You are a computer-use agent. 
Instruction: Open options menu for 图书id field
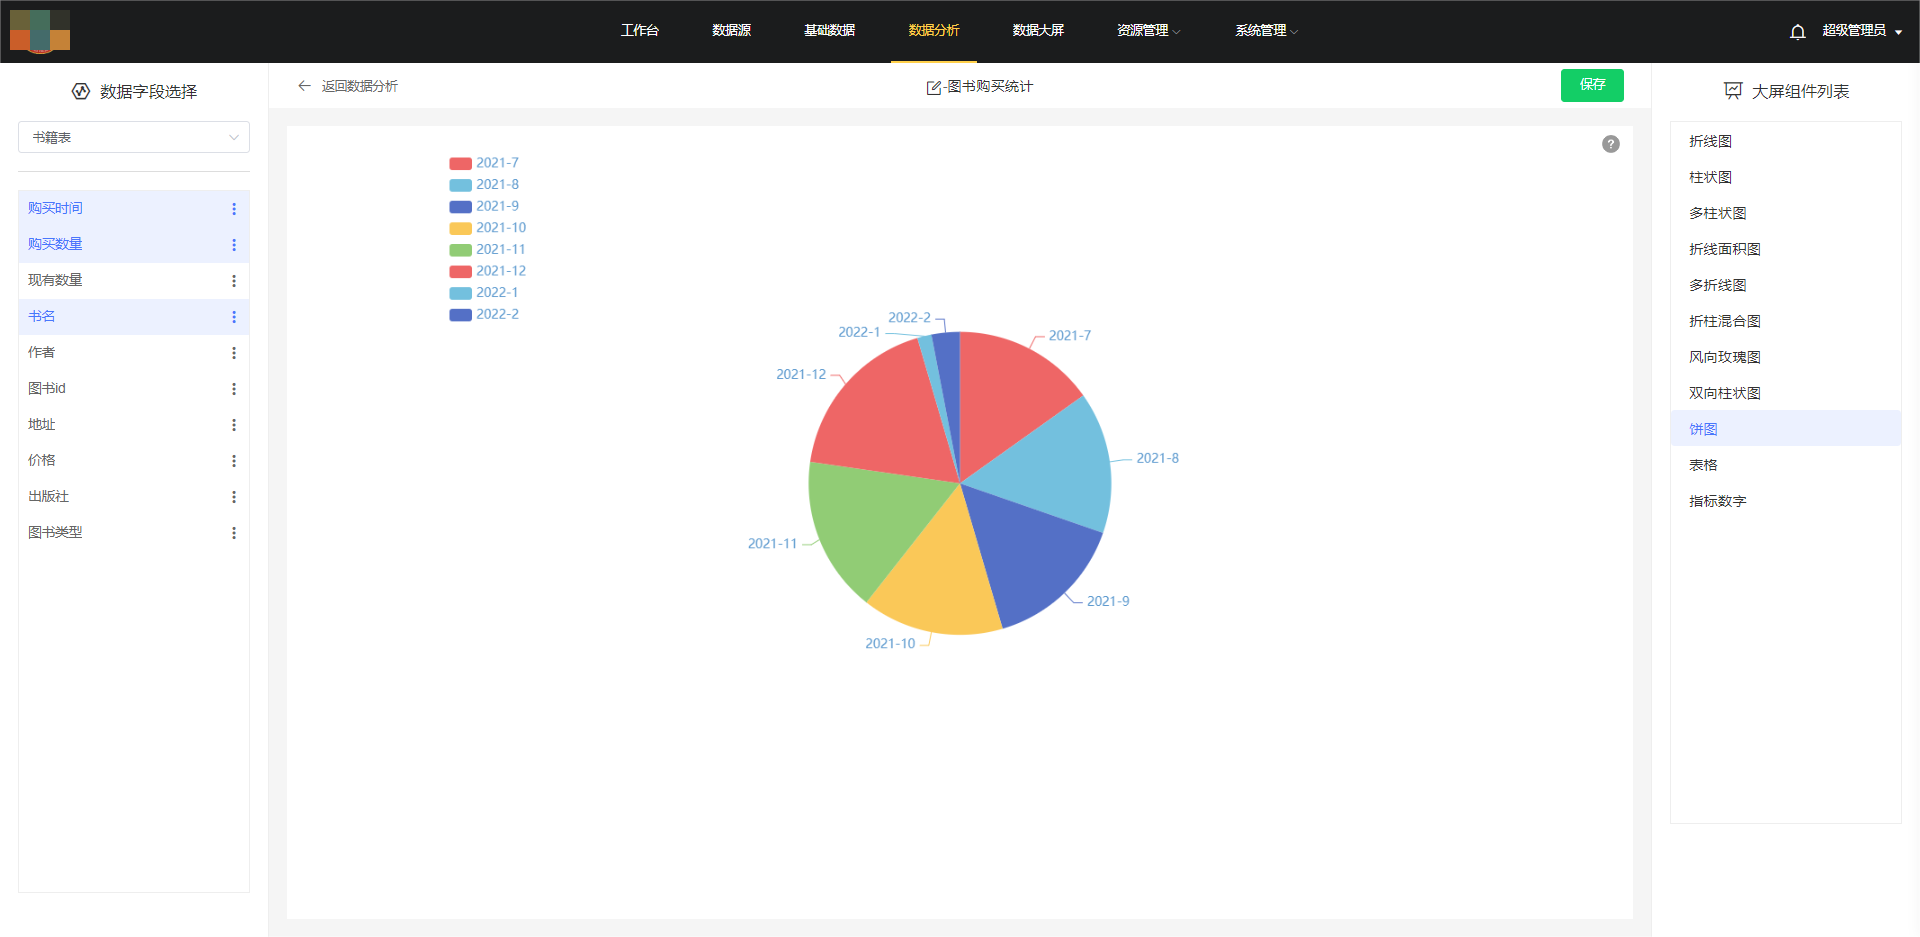click(x=234, y=389)
